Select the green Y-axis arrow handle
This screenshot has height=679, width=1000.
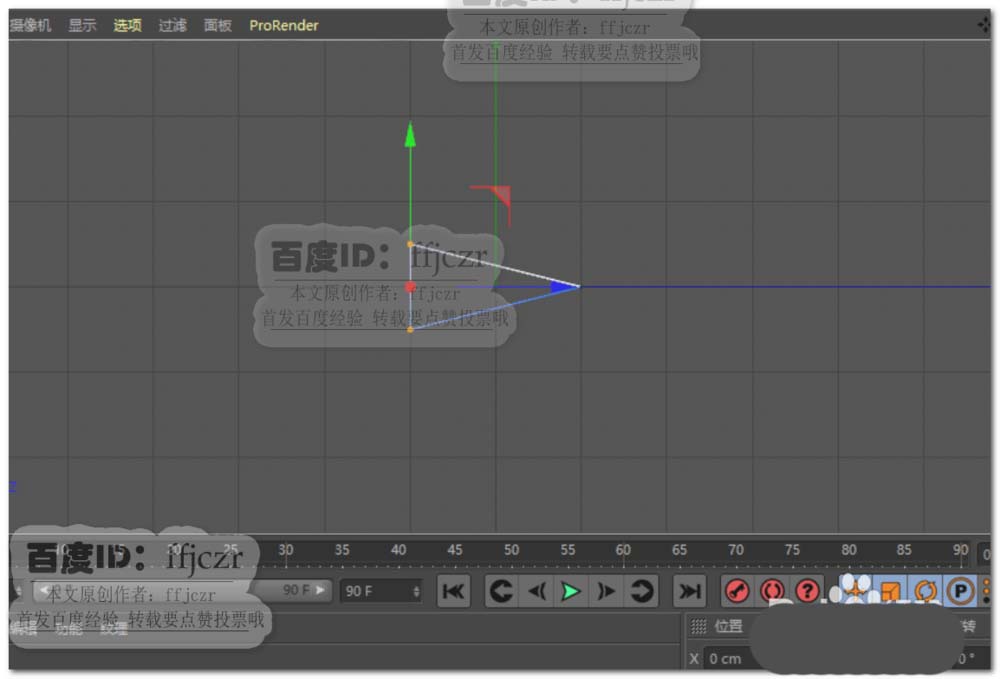tap(410, 135)
